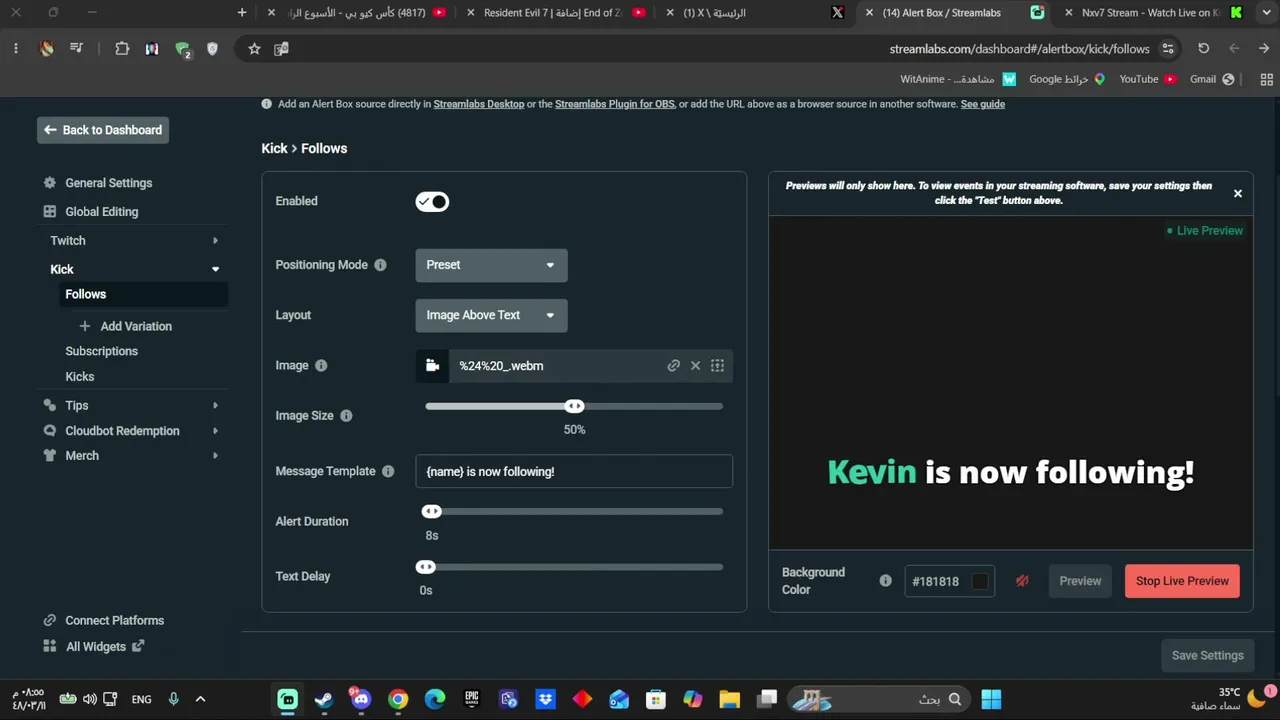
Task: Expand the Tips section arrow
Action: (x=215, y=405)
